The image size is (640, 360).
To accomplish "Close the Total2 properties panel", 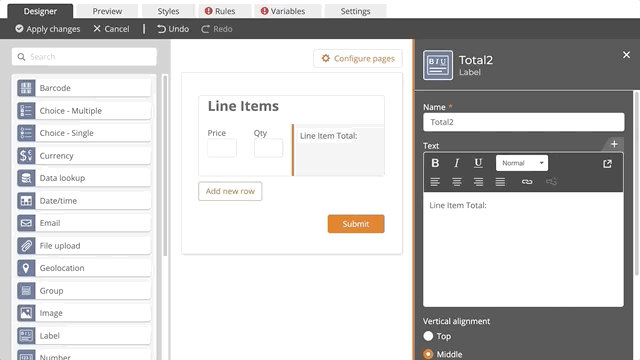I will click(x=627, y=55).
